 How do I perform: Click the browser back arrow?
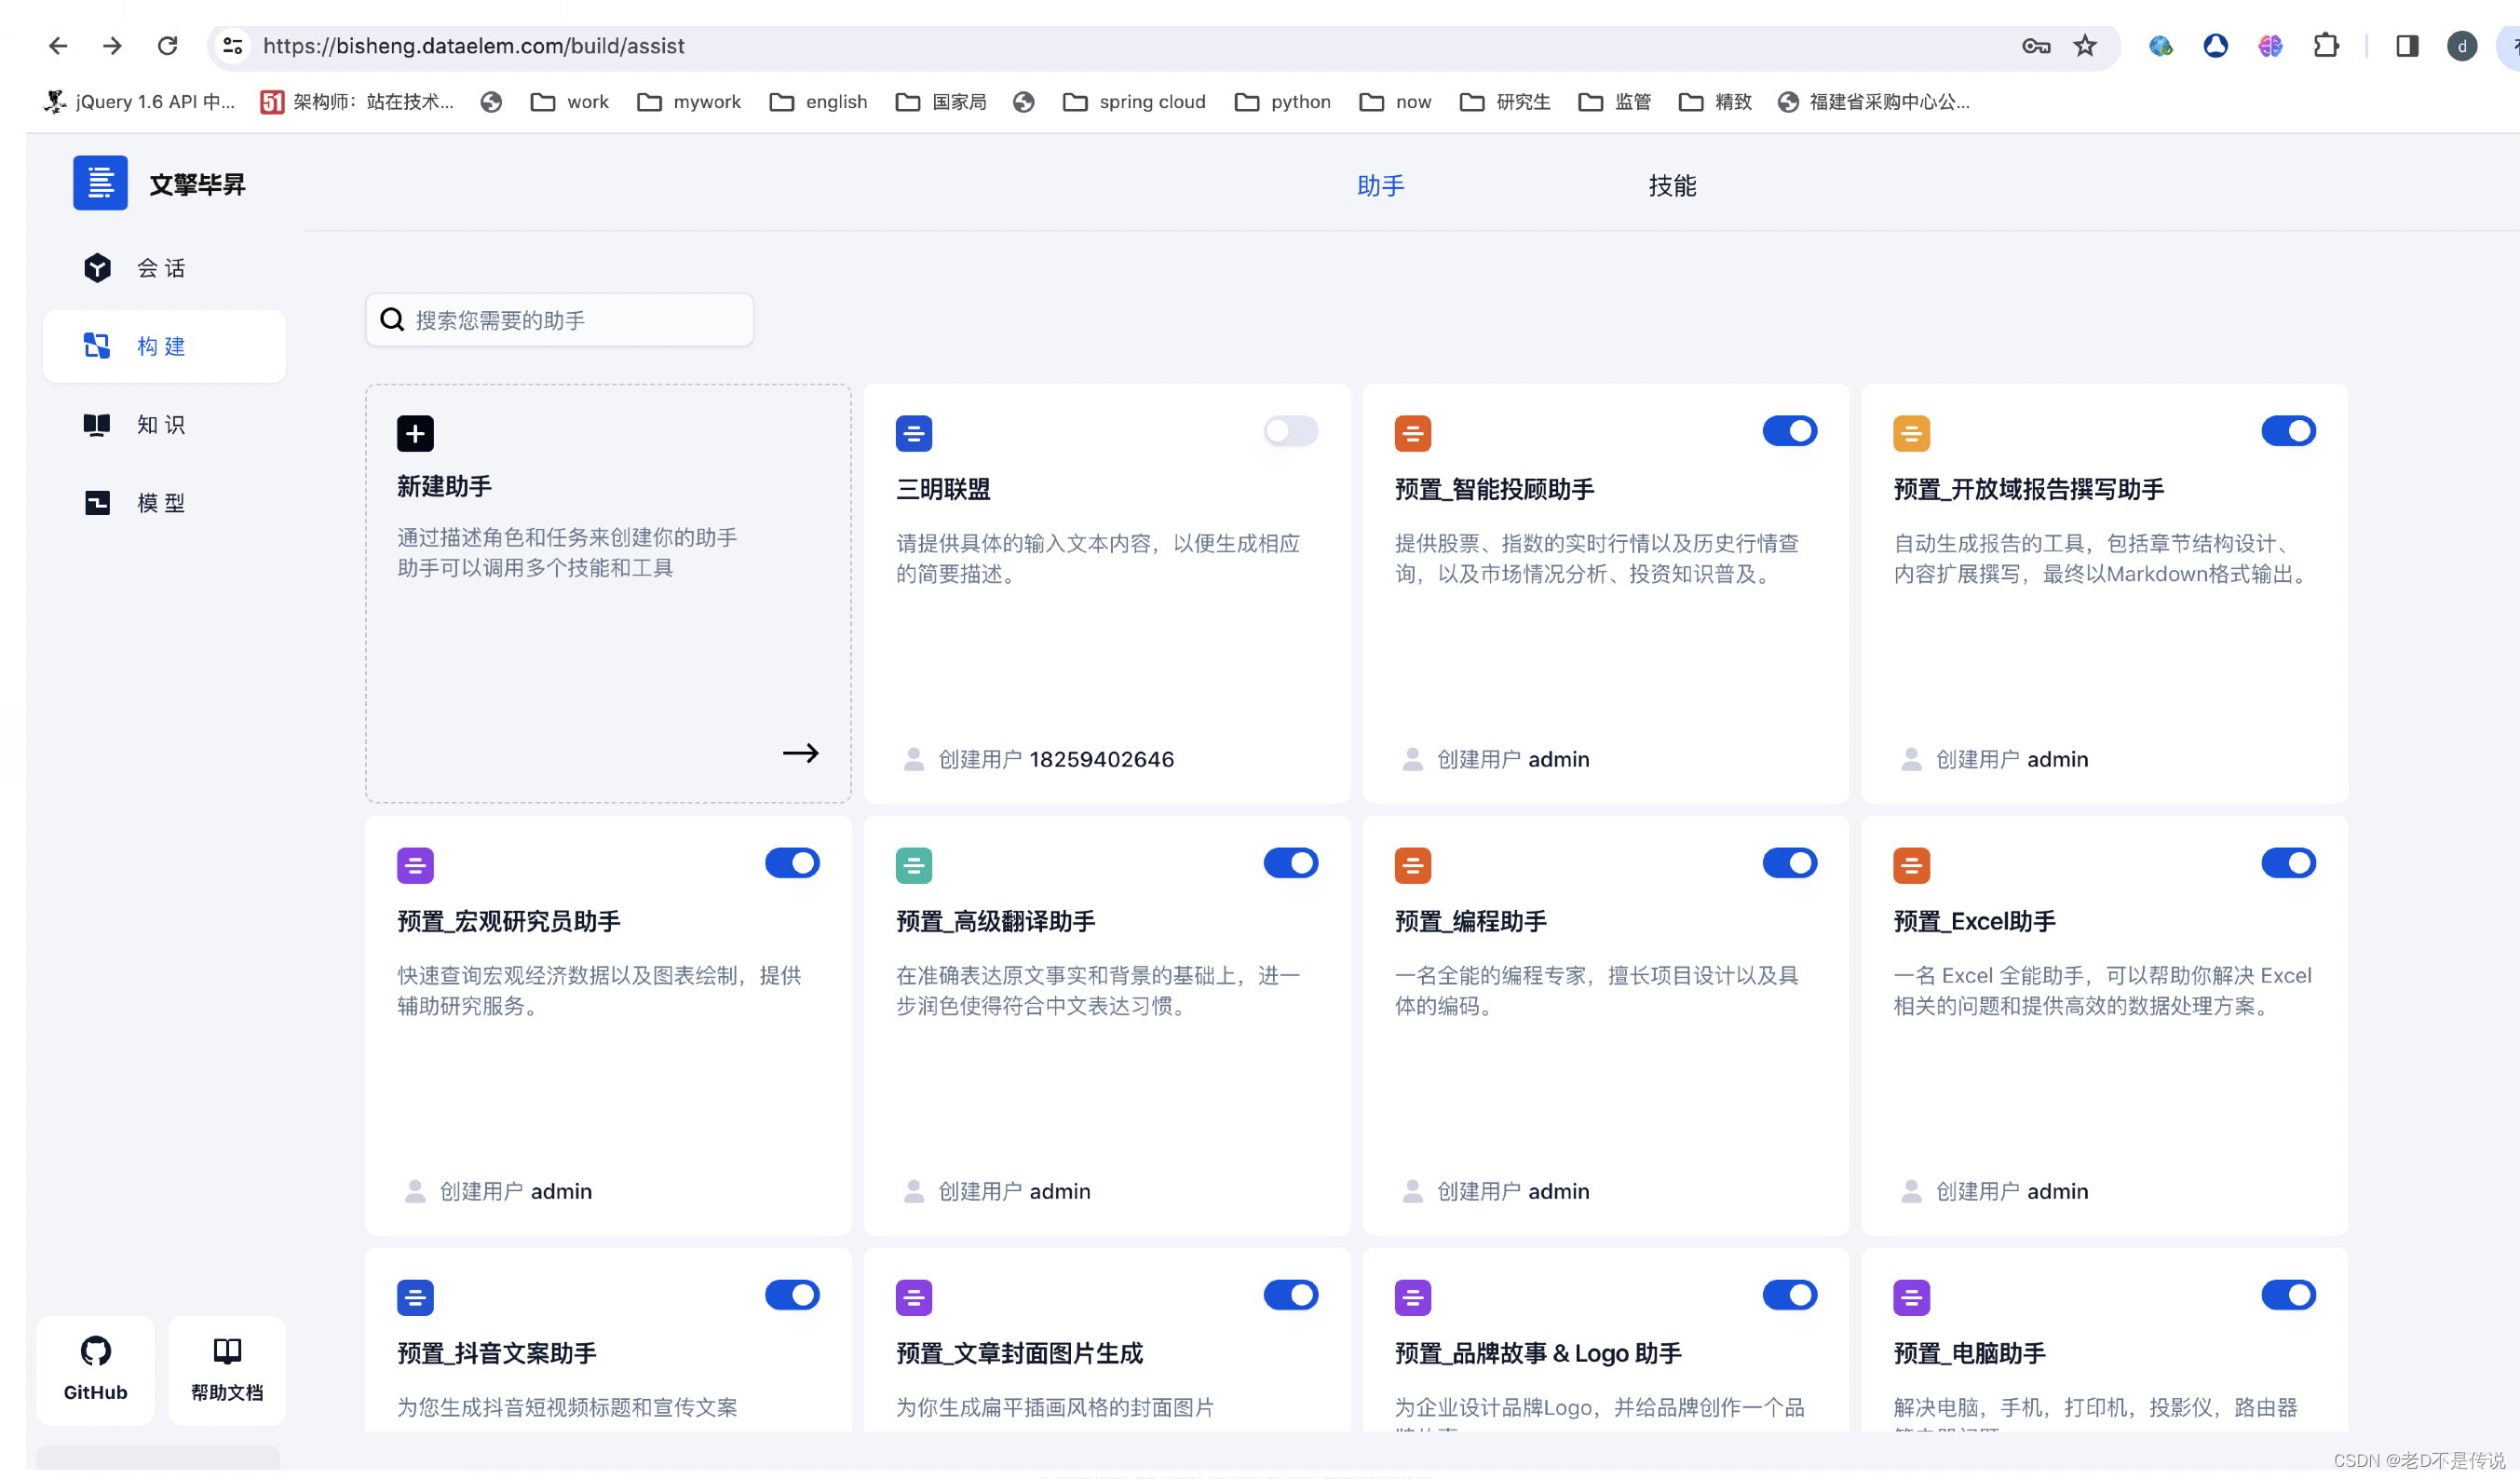pyautogui.click(x=58, y=46)
